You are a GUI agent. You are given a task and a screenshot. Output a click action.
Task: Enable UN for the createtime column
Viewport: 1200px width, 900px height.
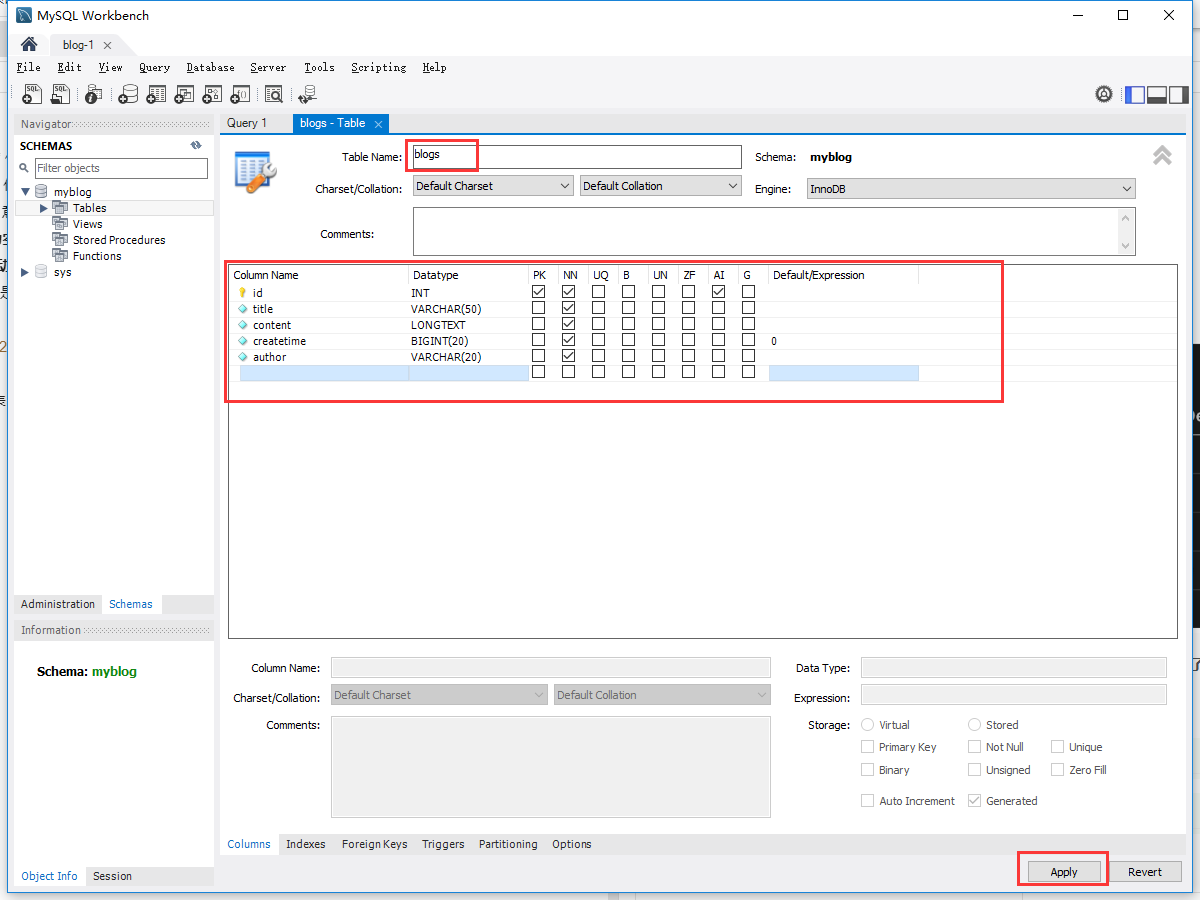click(x=658, y=340)
